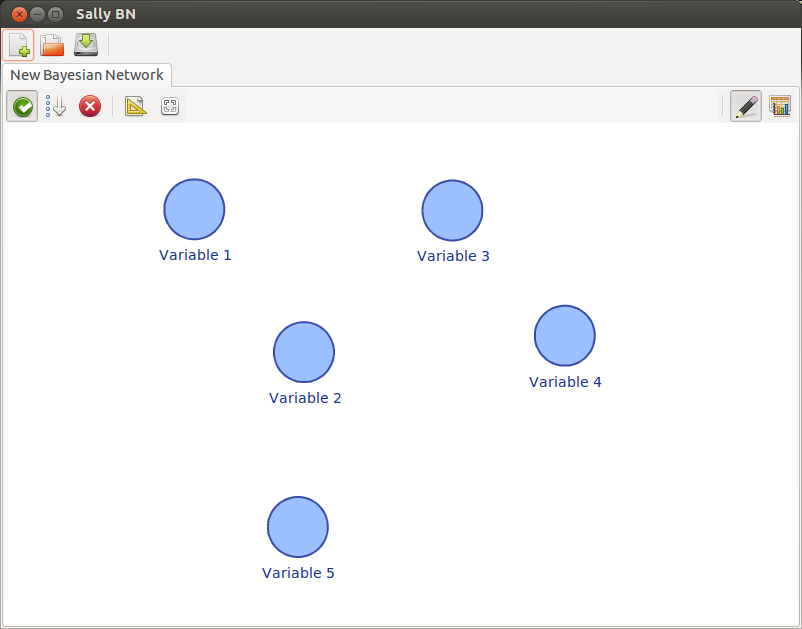Select the Variable 3 node circle

tap(452, 210)
